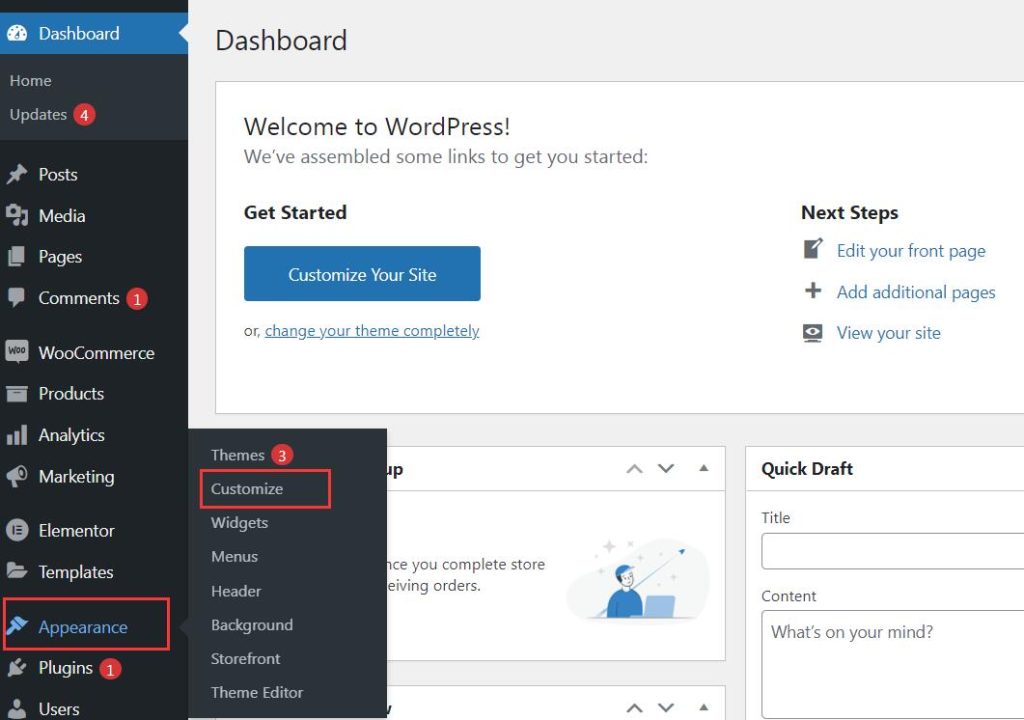Viewport: 1024px width, 720px height.
Task: Open the Add additional pages link
Action: pyautogui.click(x=916, y=292)
